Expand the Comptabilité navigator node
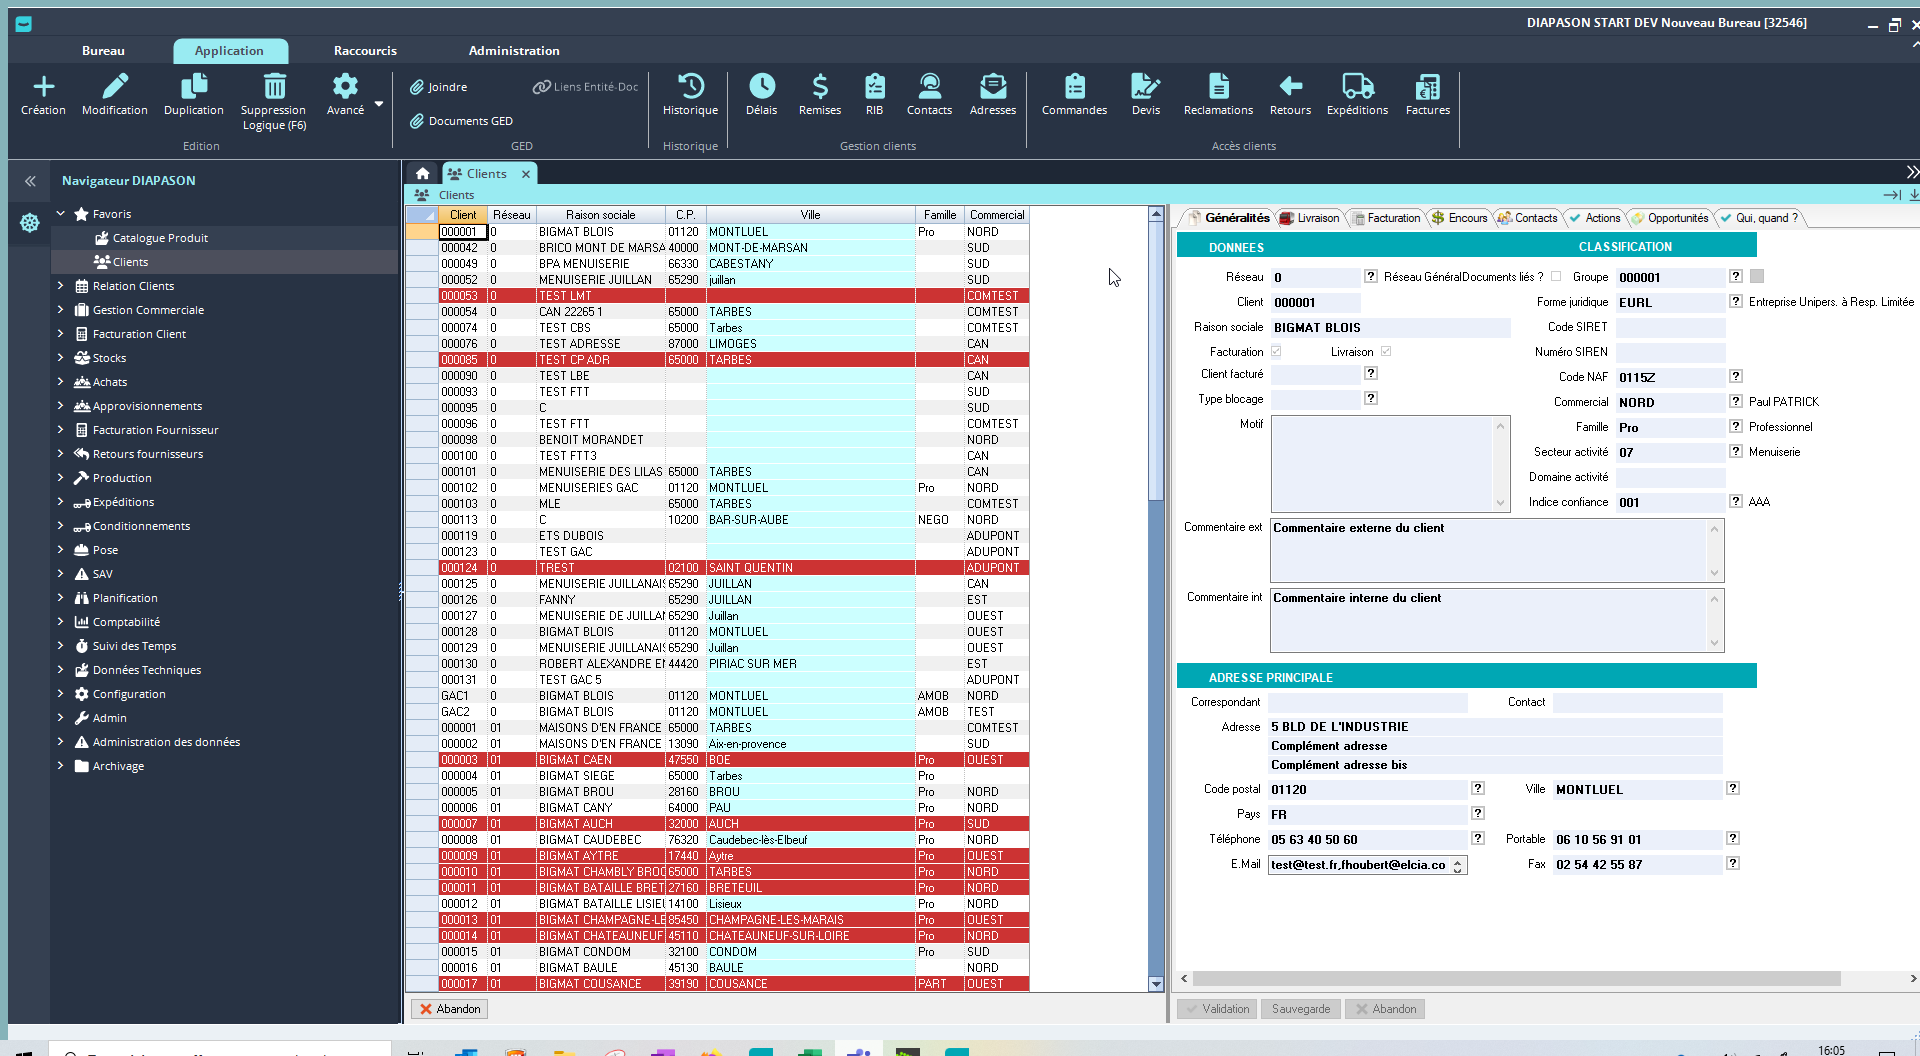The image size is (1920, 1056). point(61,622)
